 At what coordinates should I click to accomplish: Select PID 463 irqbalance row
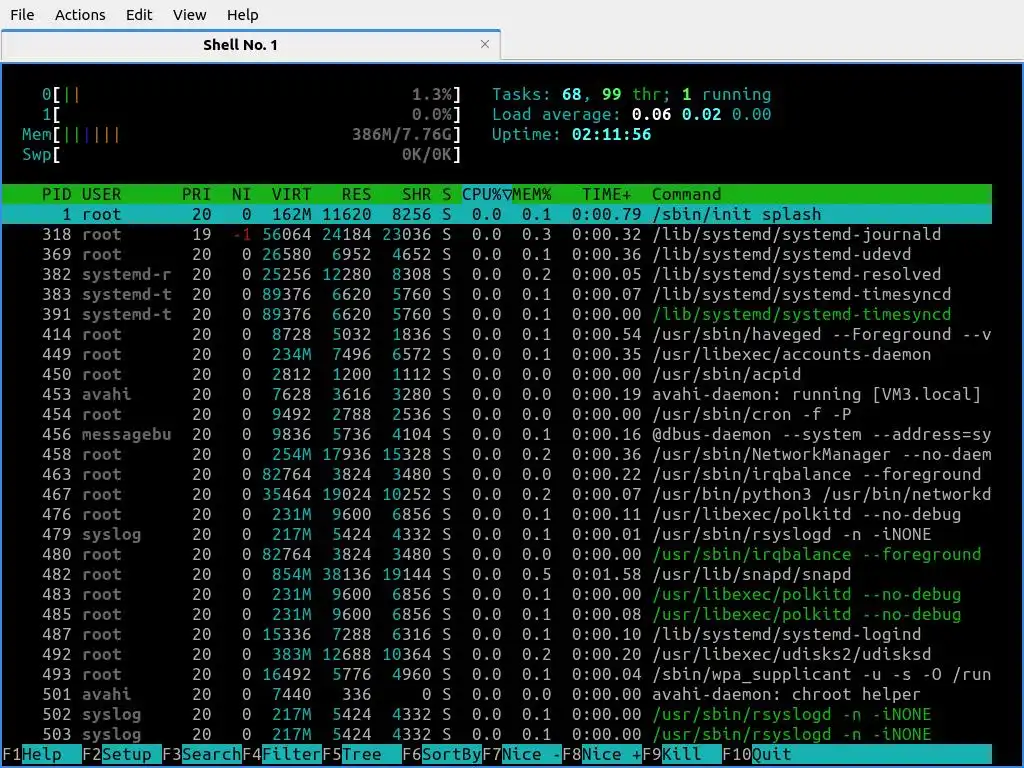(497, 474)
